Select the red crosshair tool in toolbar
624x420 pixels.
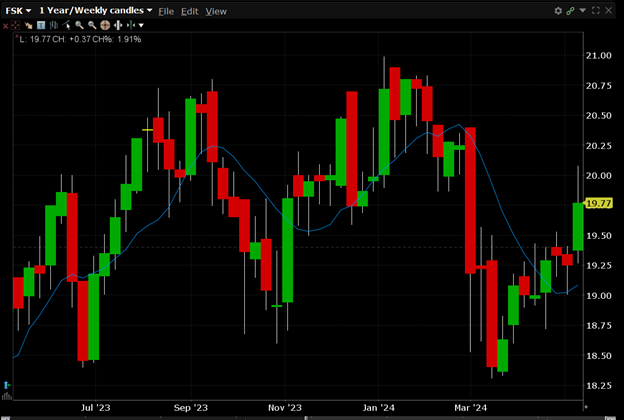point(16,25)
